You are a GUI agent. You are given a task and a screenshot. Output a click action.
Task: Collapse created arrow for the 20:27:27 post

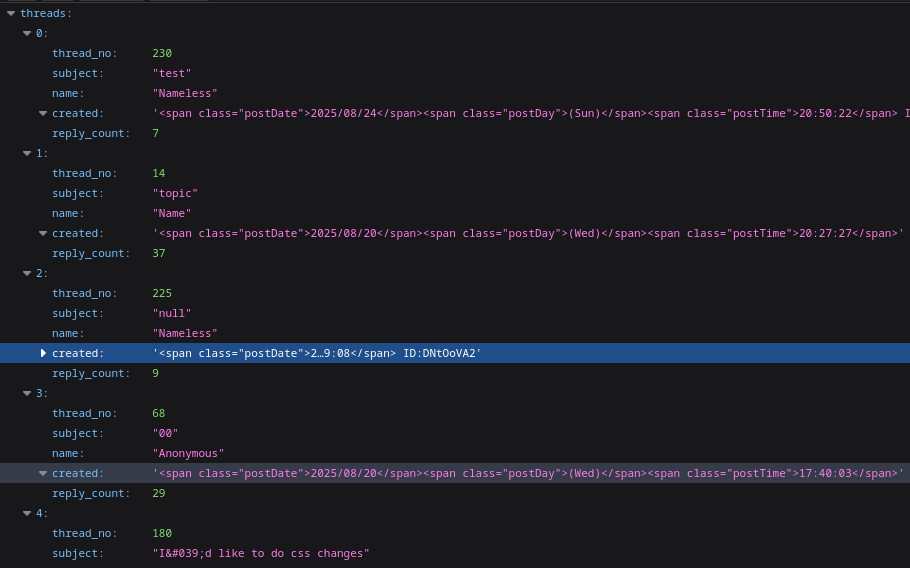tap(43, 233)
